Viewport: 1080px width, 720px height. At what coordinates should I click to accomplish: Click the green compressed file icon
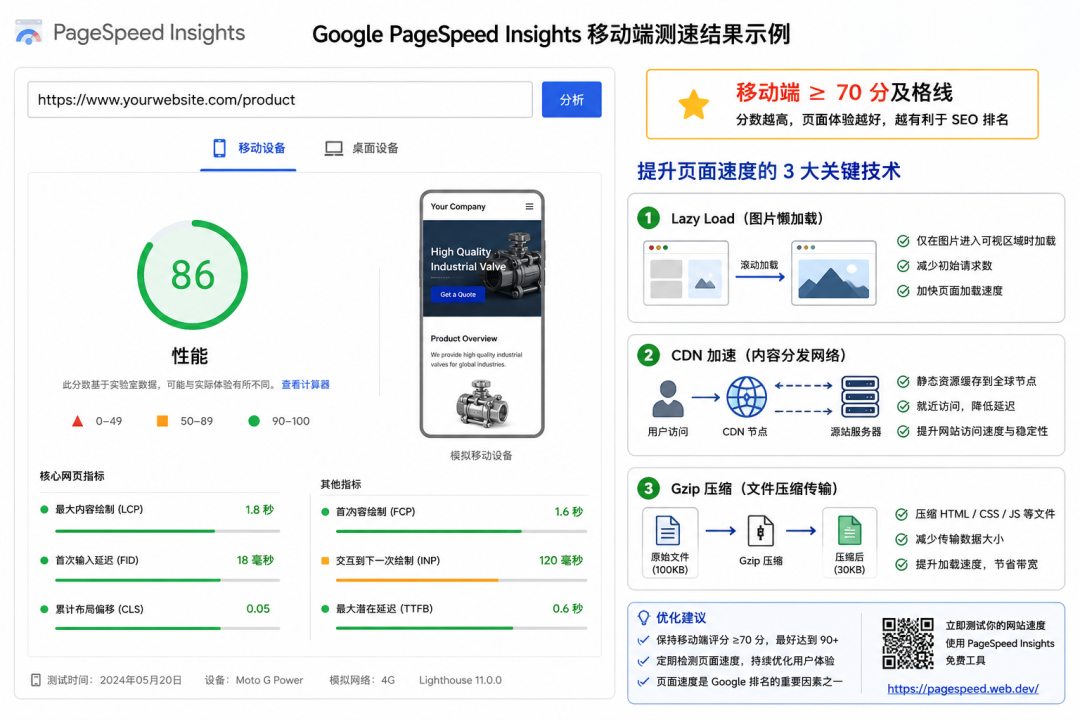pos(849,531)
